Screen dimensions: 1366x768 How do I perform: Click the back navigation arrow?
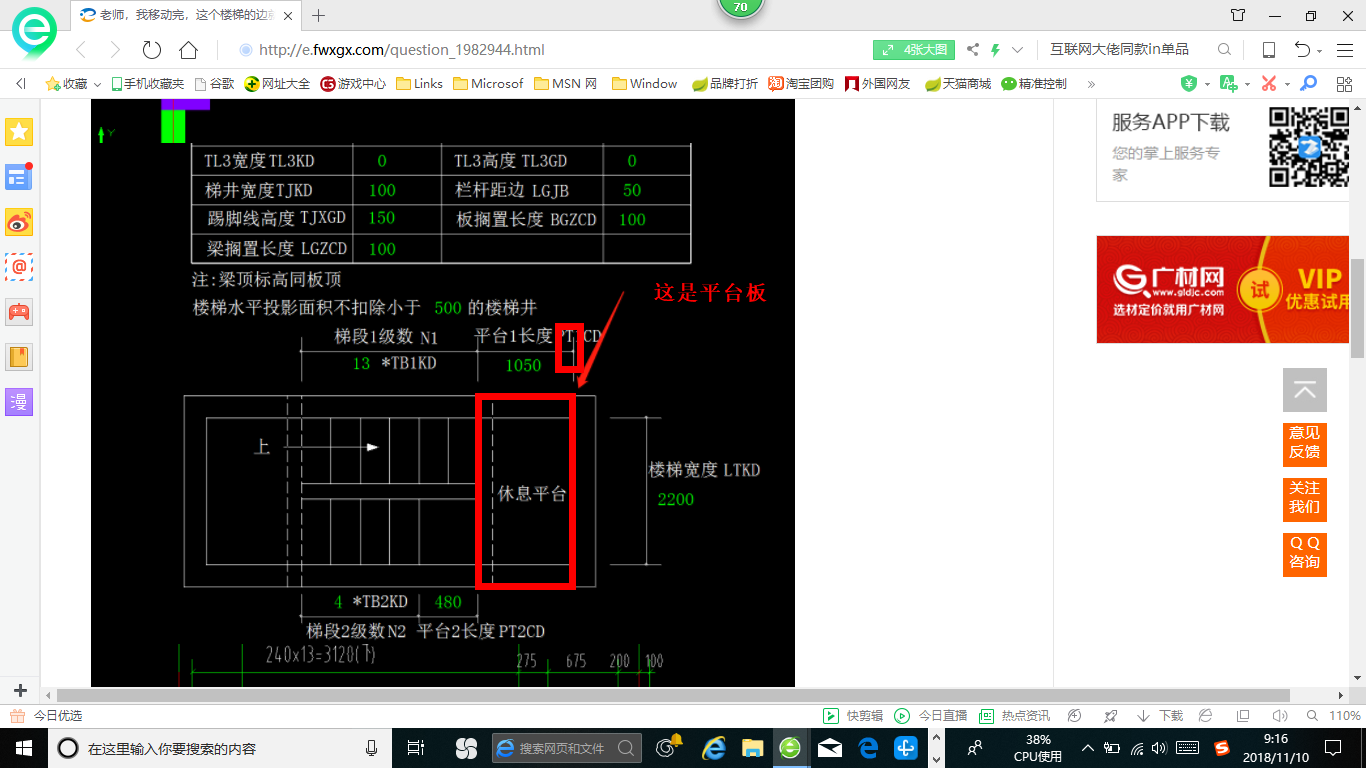[81, 50]
